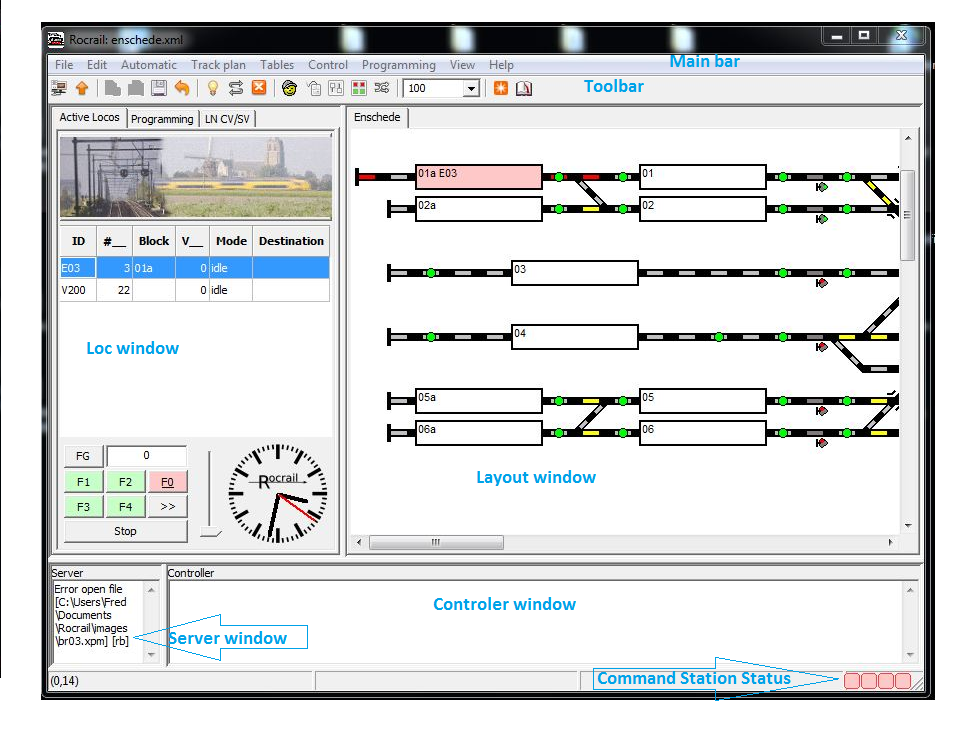
Task: Click the orange up-arrow toolbar icon
Action: [82, 88]
